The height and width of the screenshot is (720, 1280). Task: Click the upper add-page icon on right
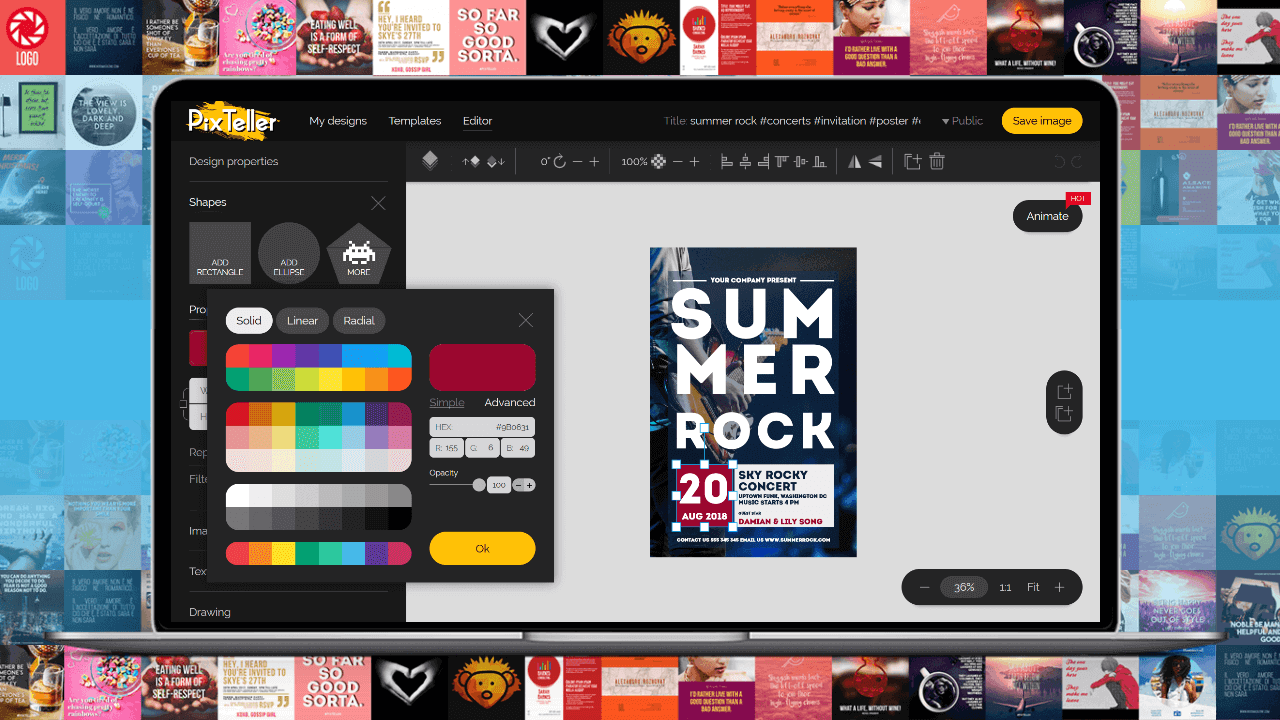pos(1064,391)
